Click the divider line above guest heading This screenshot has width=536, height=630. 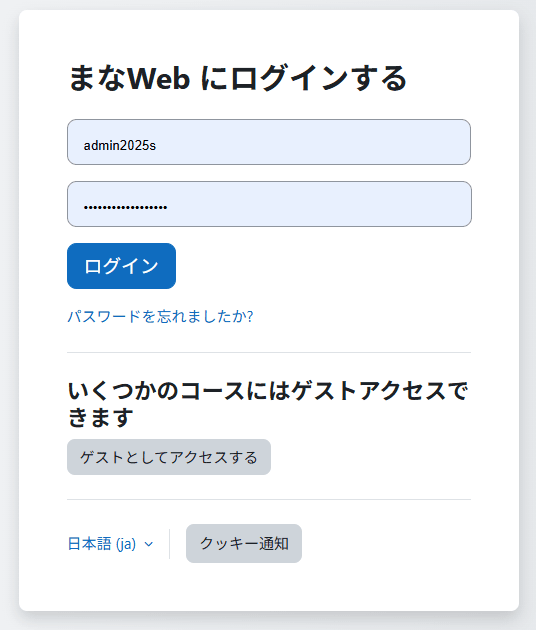(x=269, y=352)
